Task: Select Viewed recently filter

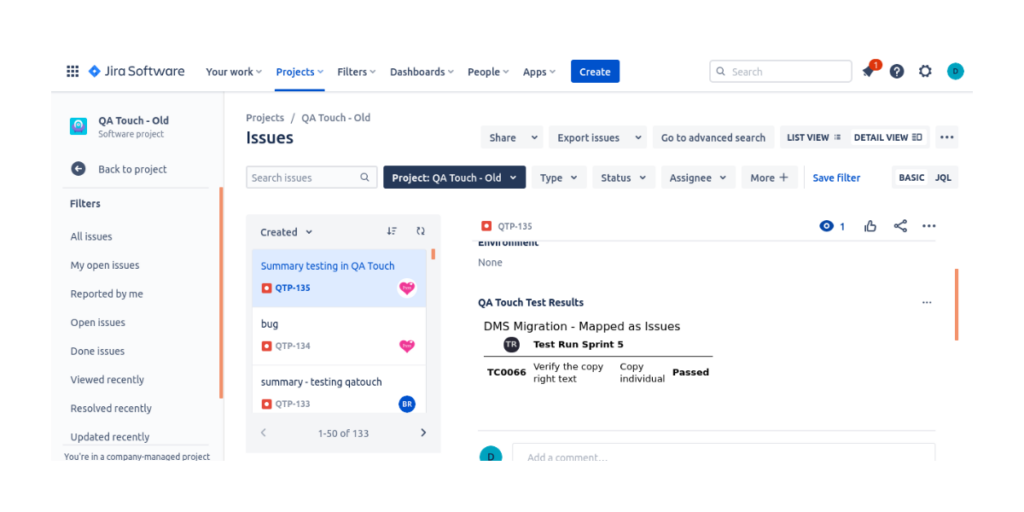Action: pyautogui.click(x=107, y=379)
